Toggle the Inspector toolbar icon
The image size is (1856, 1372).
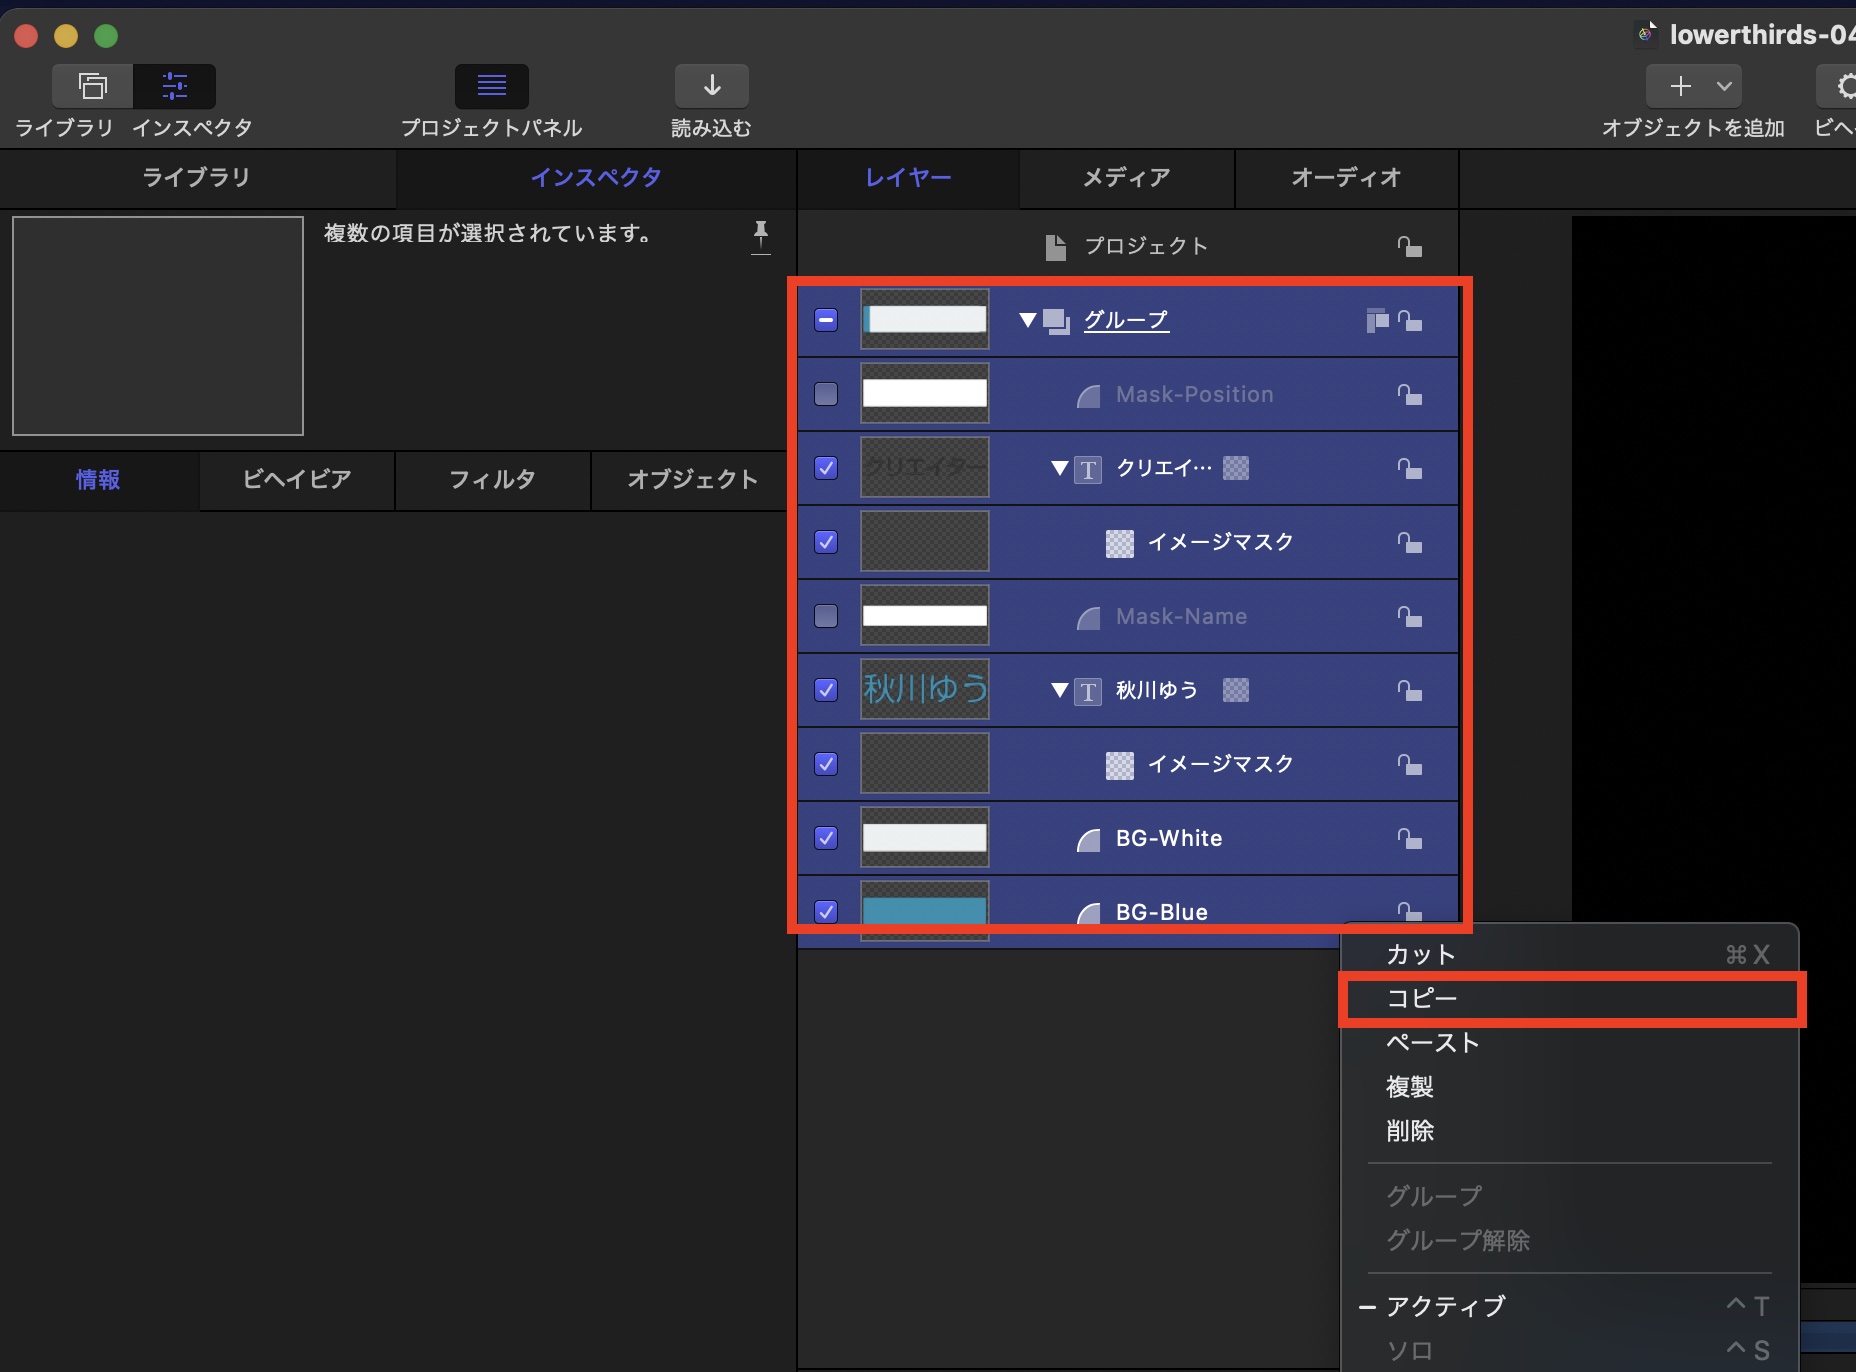[x=175, y=86]
